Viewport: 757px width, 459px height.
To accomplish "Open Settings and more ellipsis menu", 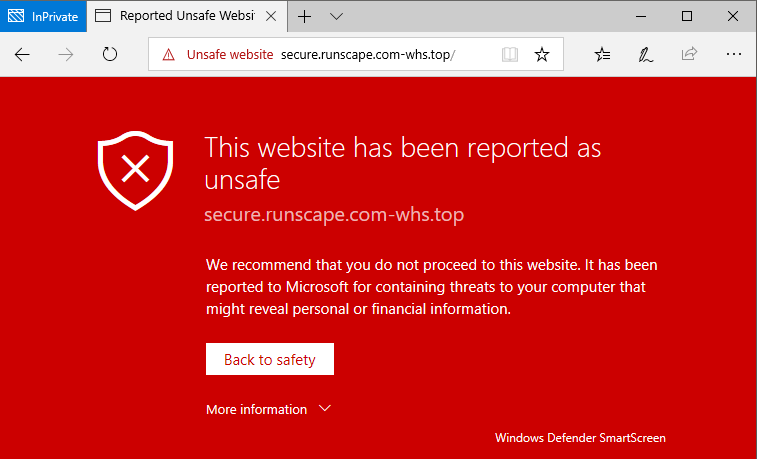I will (734, 54).
